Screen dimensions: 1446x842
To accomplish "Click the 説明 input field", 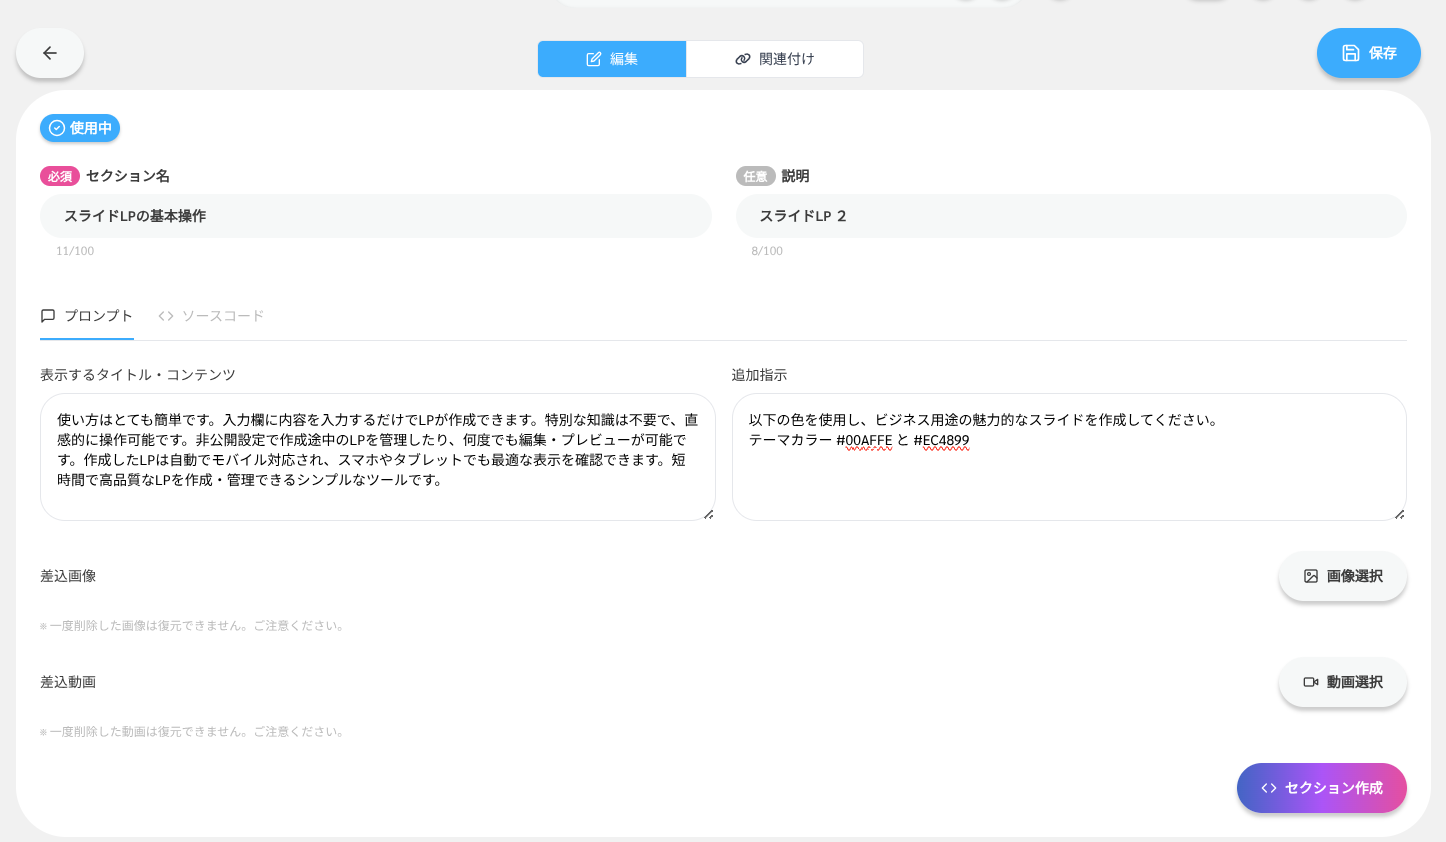I will (x=1070, y=216).
